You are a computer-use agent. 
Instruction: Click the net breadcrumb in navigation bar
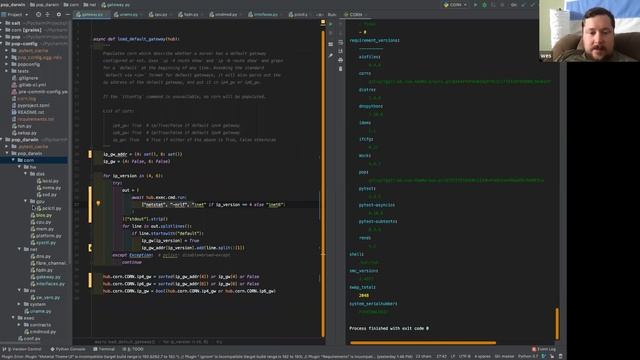[x=90, y=5]
